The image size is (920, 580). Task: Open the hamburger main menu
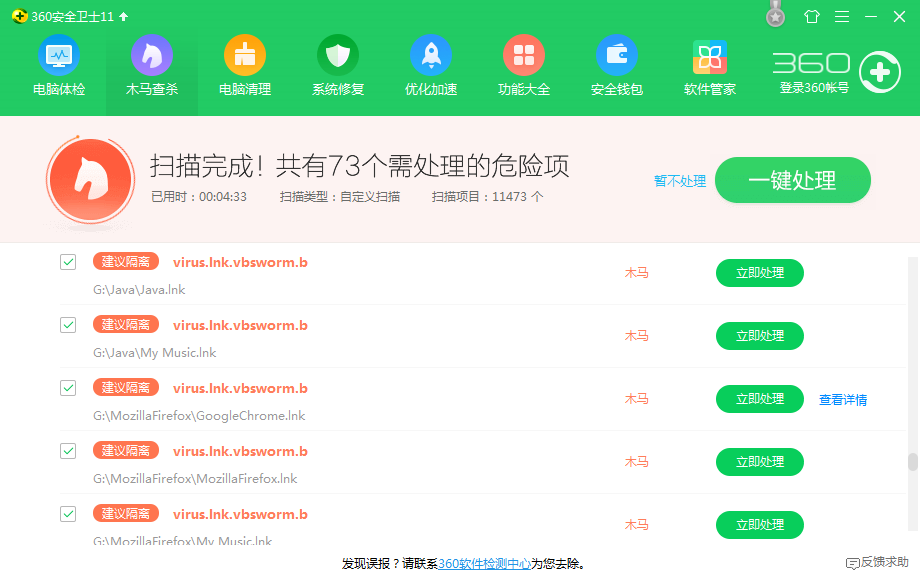(842, 16)
